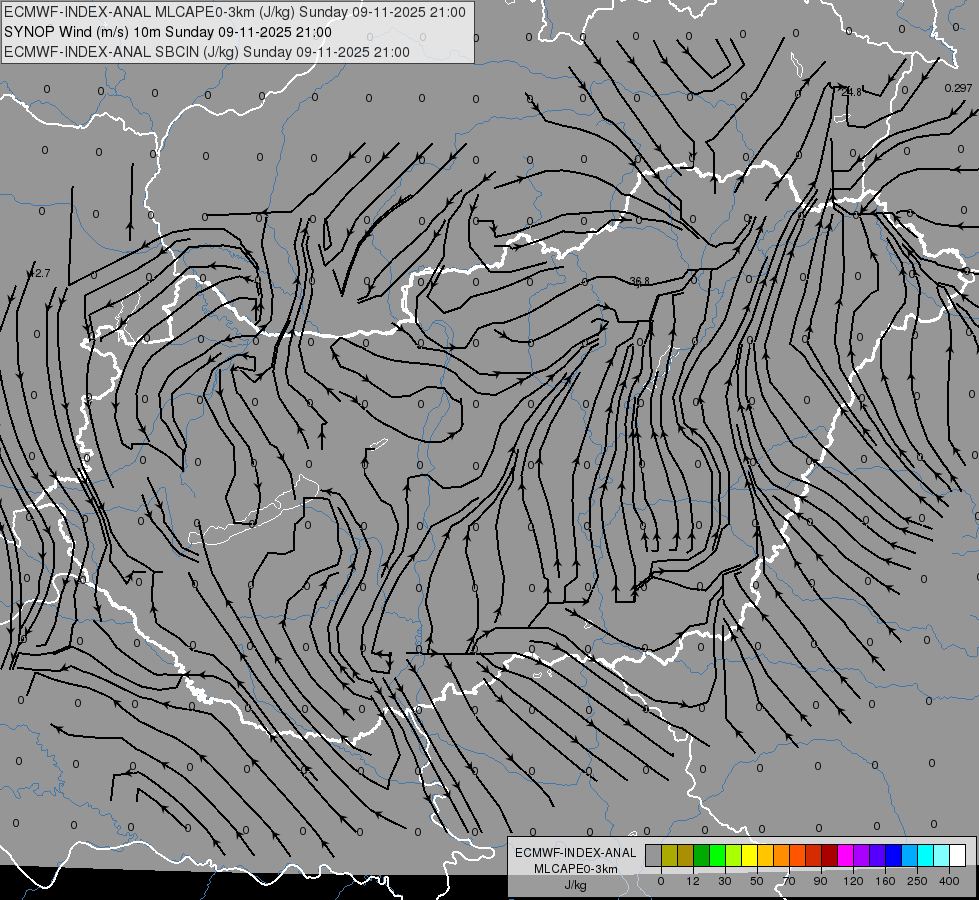
Task: Click the 'J/kg' unit label in legend
Action: click(576, 885)
